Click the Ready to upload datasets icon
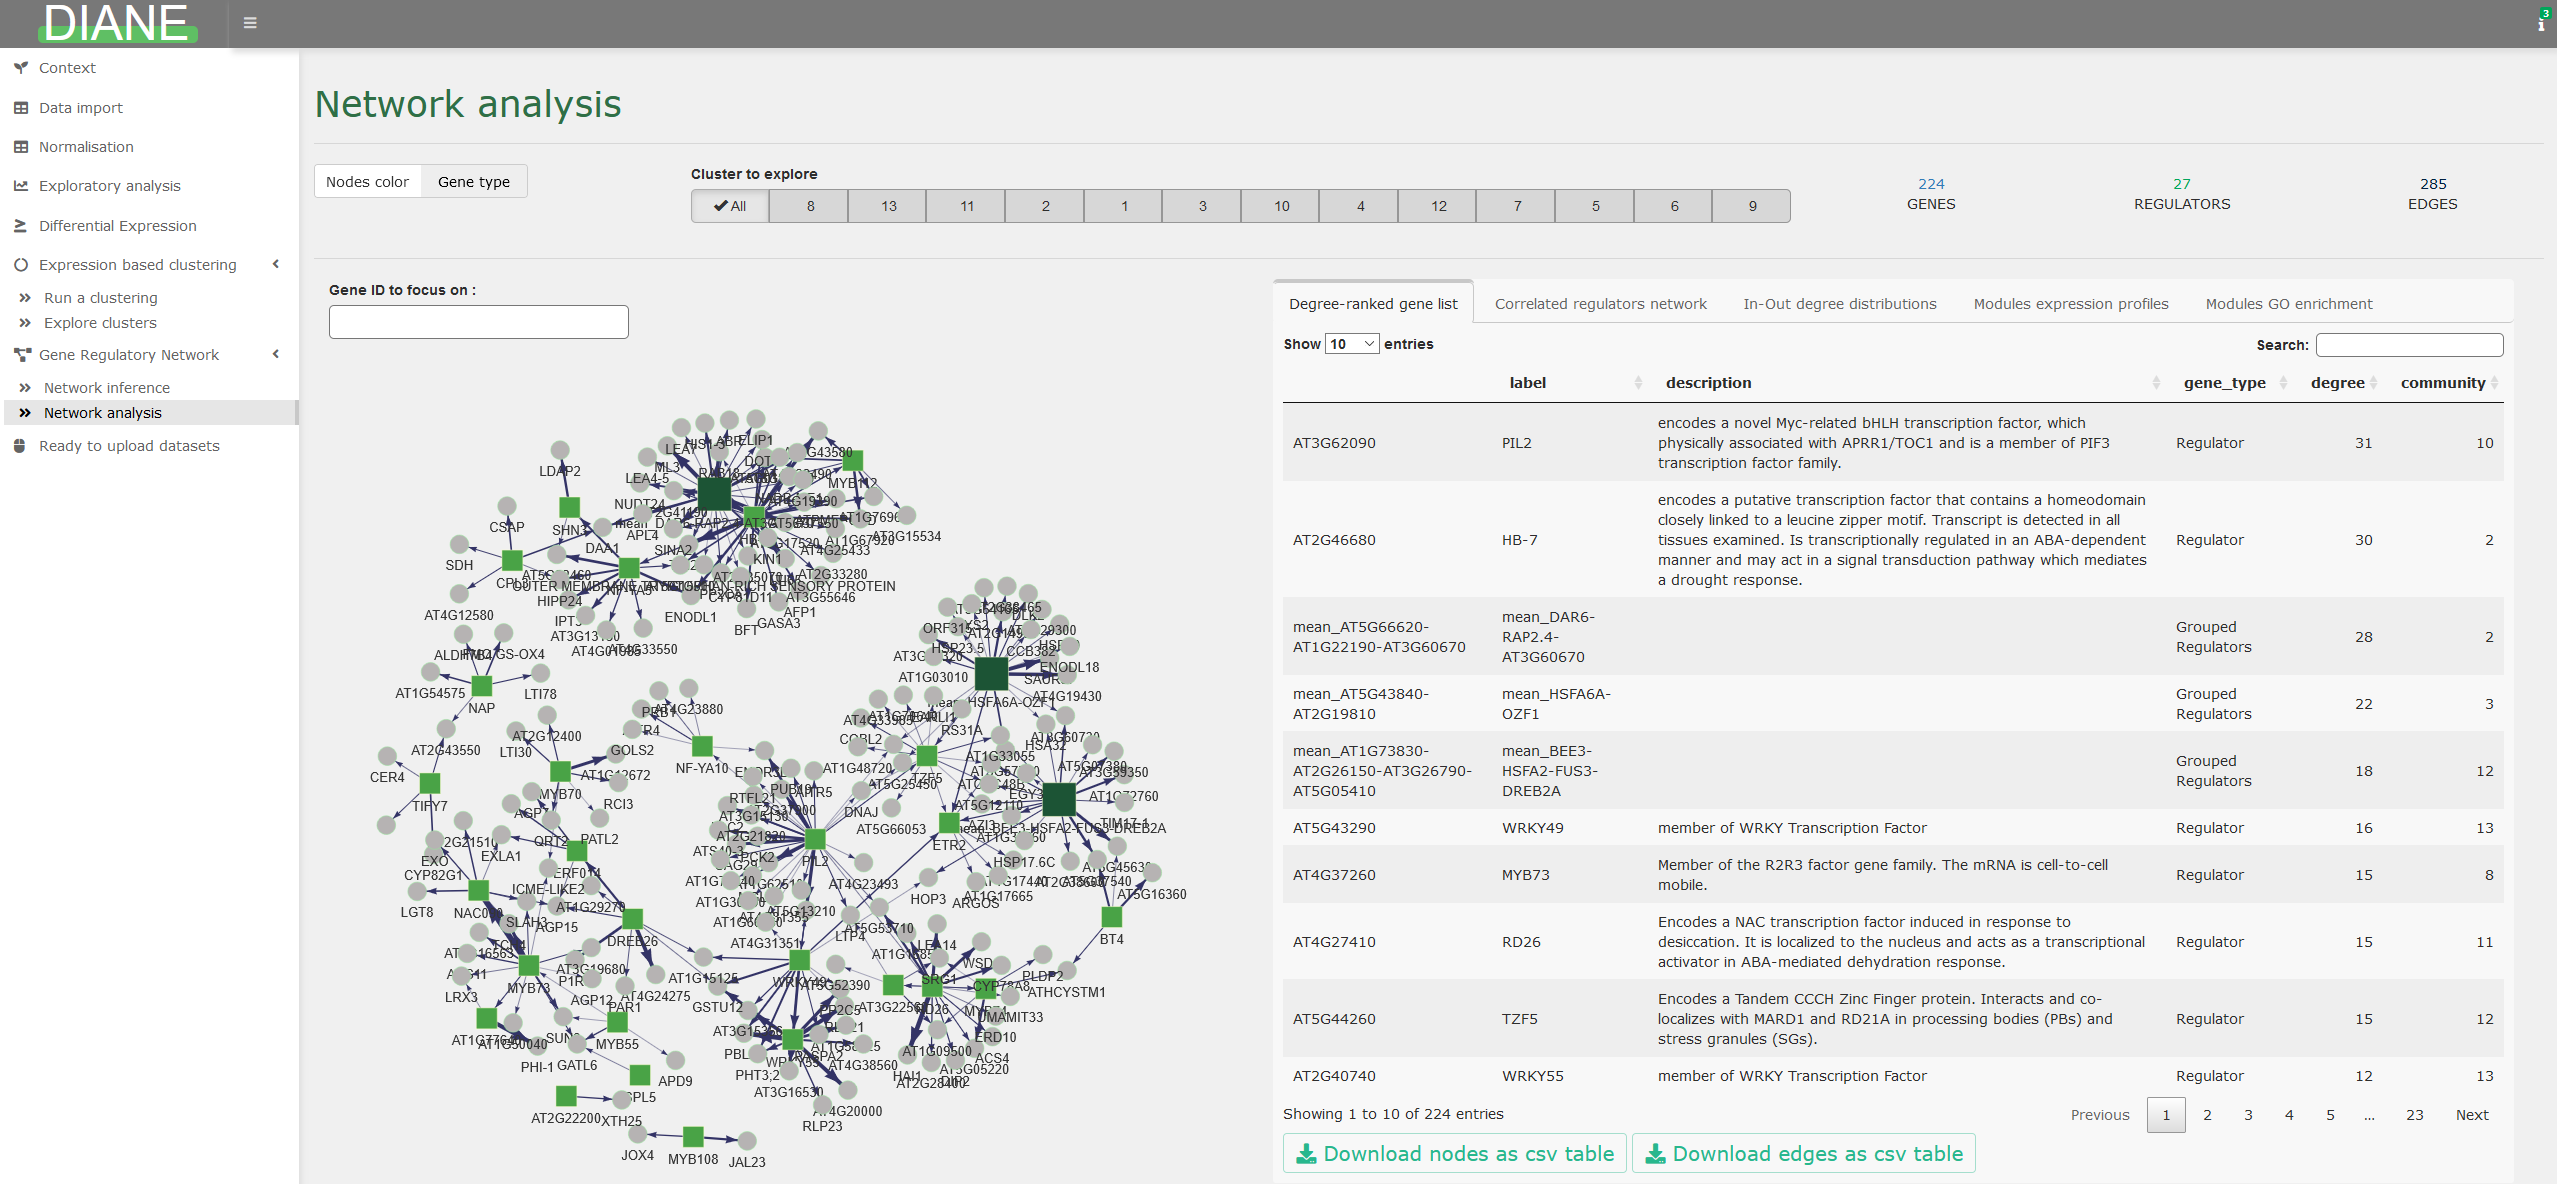This screenshot has height=1184, width=2557. [20, 446]
